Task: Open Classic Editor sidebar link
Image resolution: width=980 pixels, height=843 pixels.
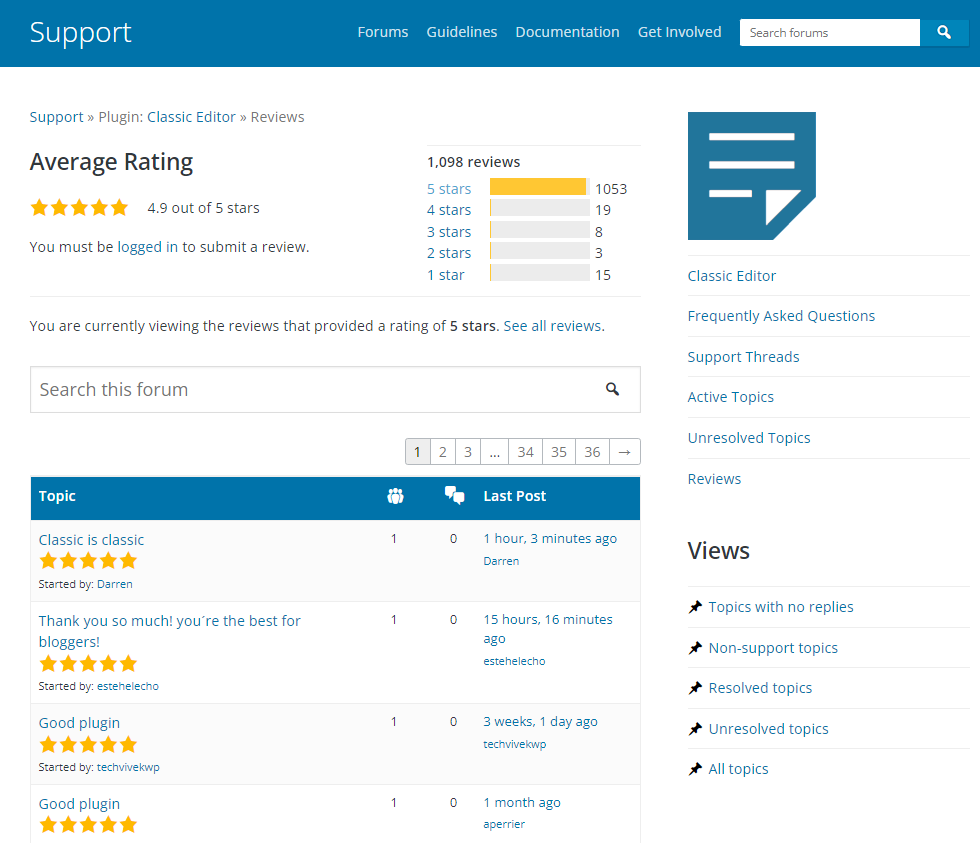Action: 732,276
